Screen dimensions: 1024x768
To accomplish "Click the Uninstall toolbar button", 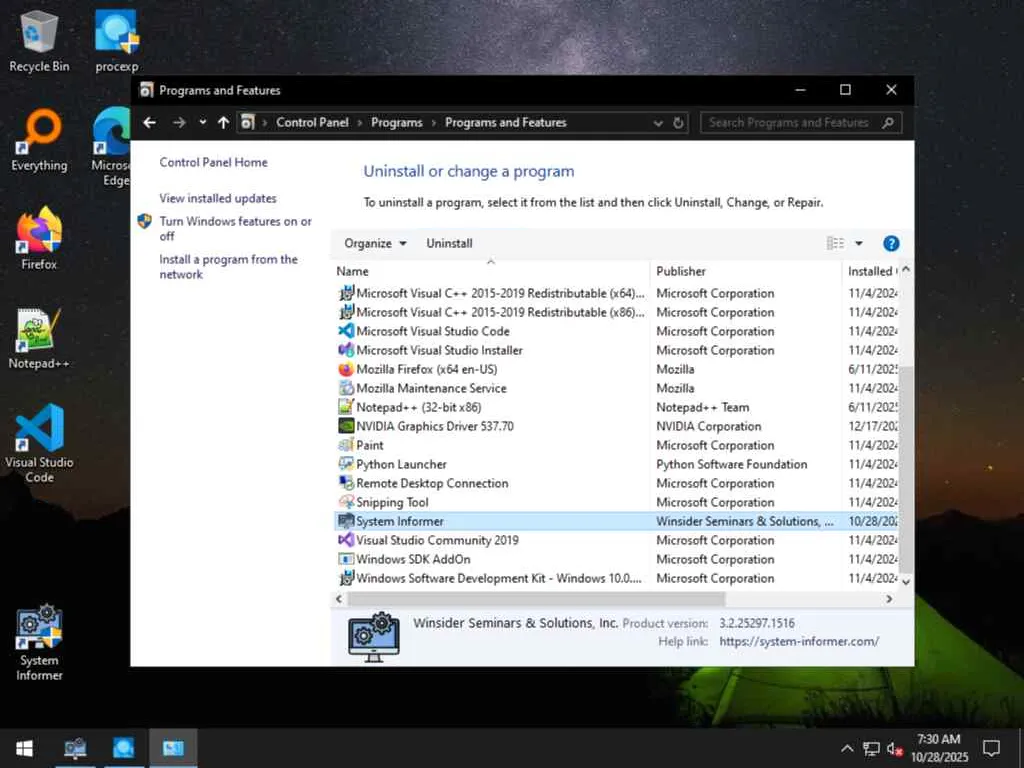I will pos(449,244).
